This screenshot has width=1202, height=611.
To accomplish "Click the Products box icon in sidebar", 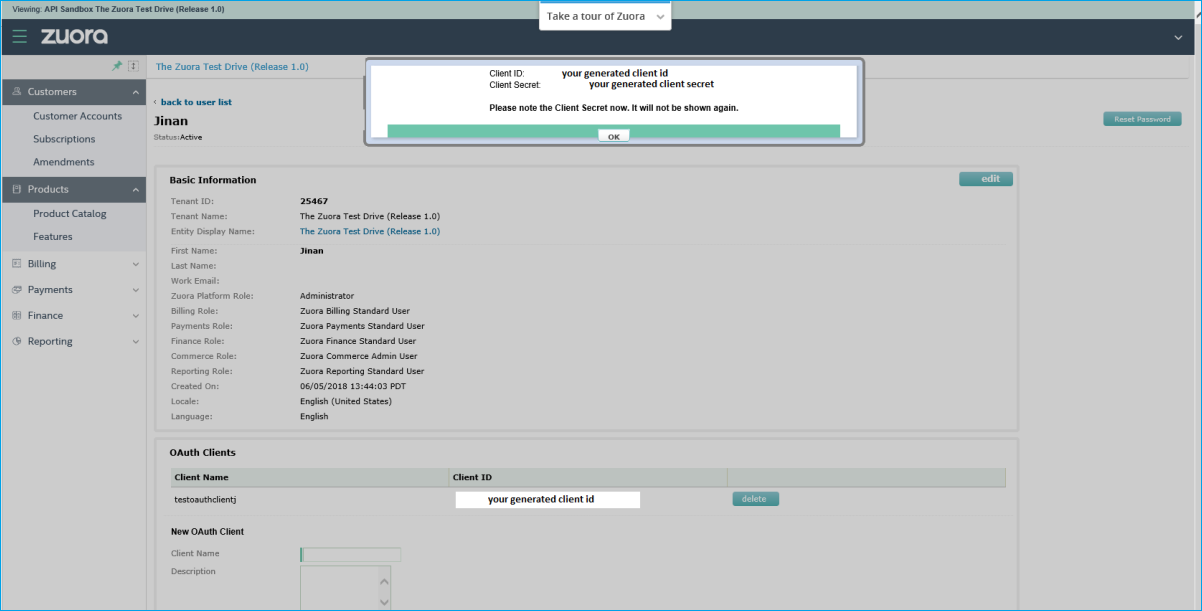I will coord(17,189).
